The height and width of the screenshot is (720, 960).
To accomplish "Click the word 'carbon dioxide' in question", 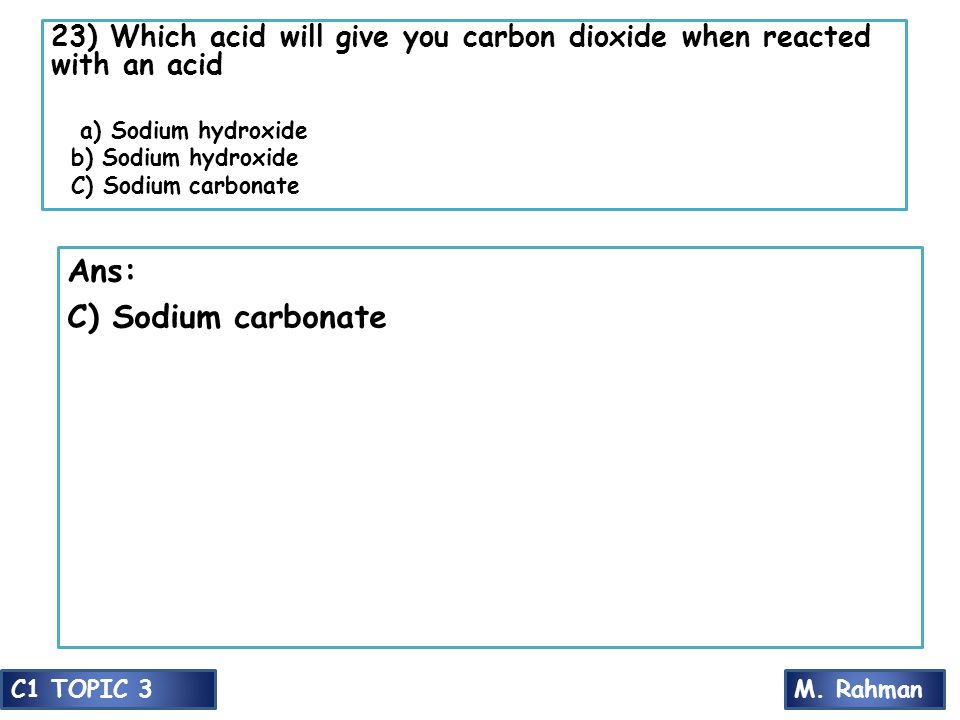I will click(x=564, y=37).
